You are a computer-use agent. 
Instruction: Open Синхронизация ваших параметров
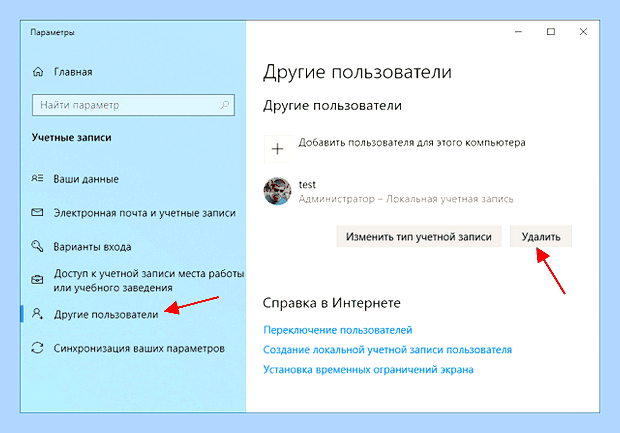(x=139, y=348)
